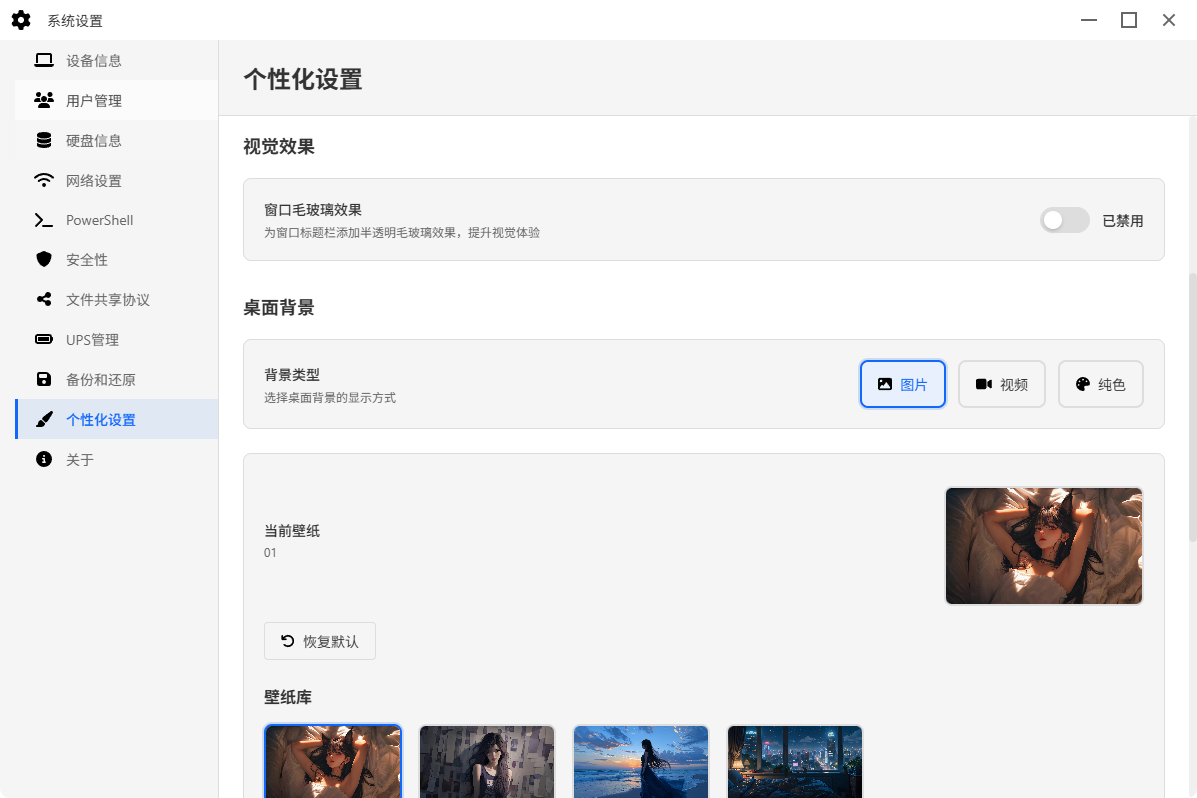Select 图片 background type

coord(902,384)
